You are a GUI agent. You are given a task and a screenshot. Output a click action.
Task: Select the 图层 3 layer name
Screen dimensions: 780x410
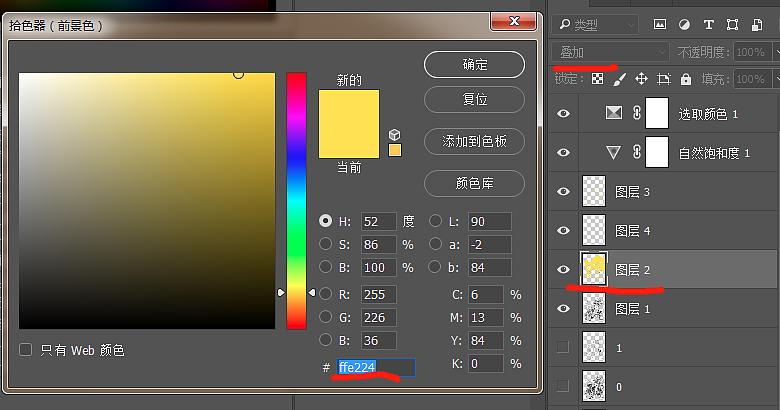pyautogui.click(x=632, y=192)
